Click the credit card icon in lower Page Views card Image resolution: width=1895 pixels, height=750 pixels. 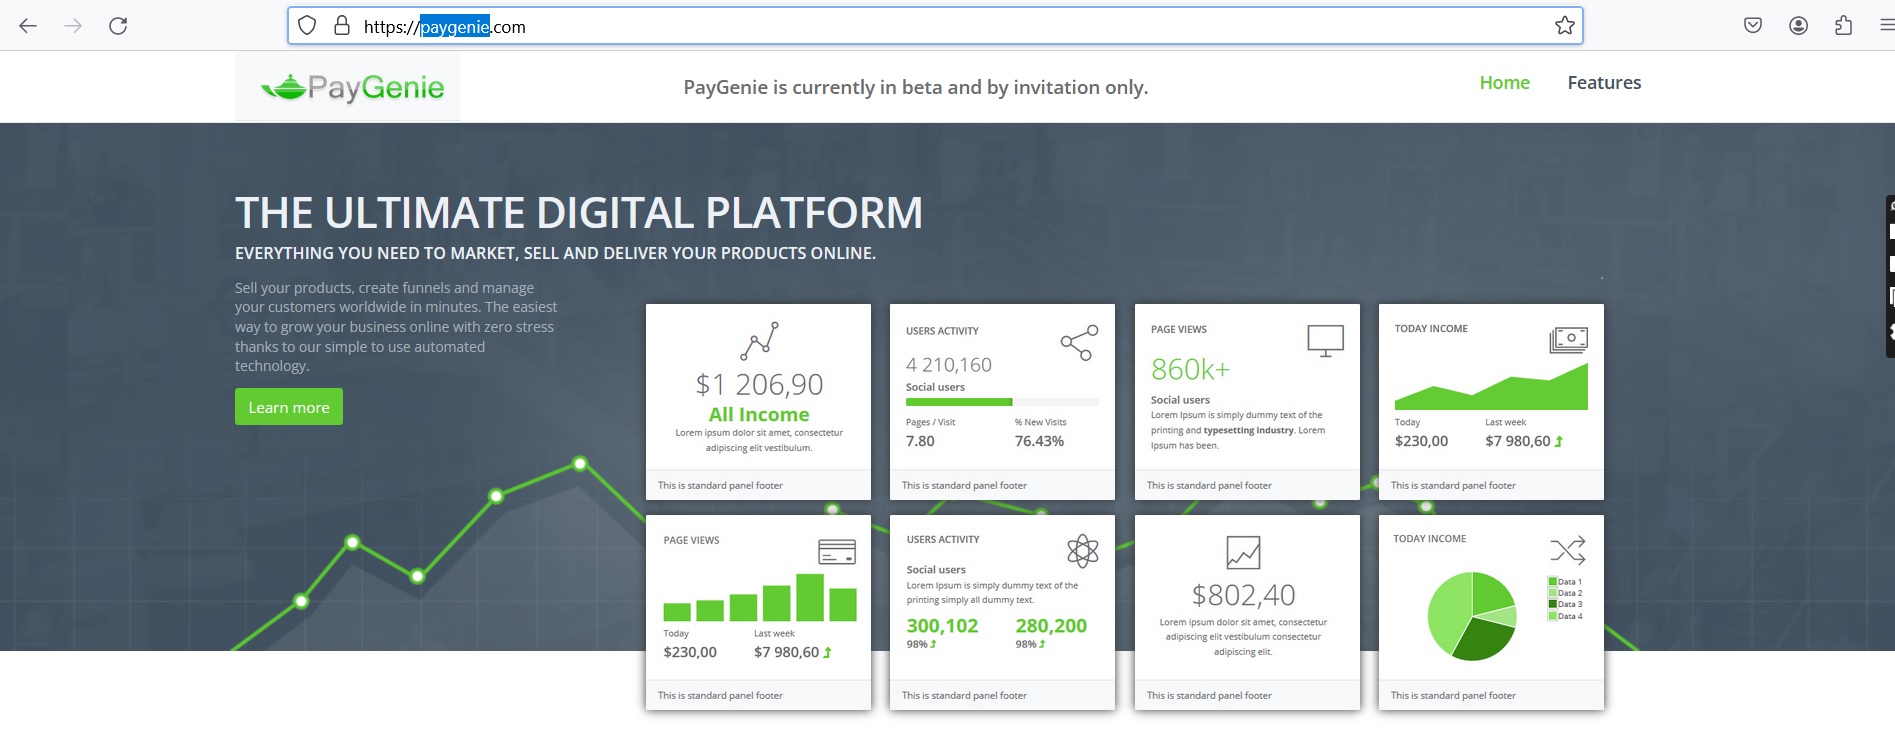pyautogui.click(x=837, y=551)
